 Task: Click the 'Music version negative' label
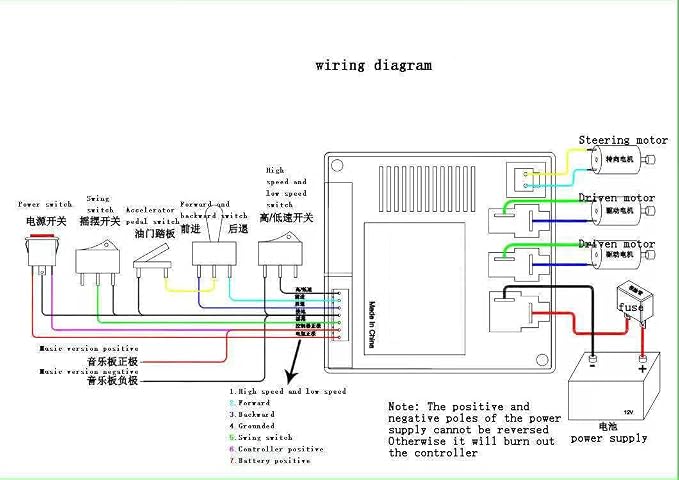click(89, 372)
